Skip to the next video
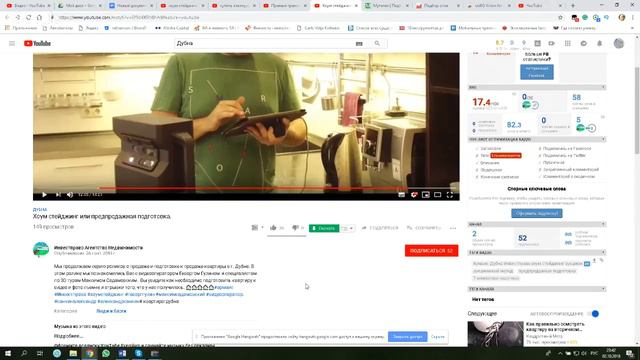The image size is (640, 360). coord(58,195)
